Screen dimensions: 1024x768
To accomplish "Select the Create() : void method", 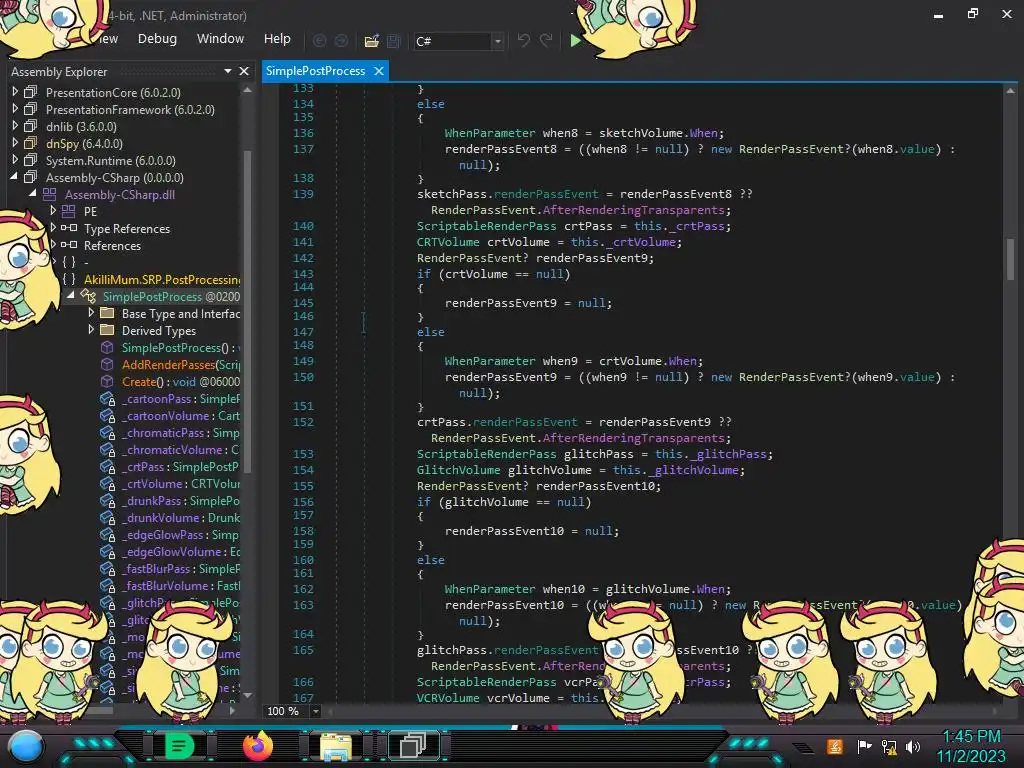I will tap(180, 381).
